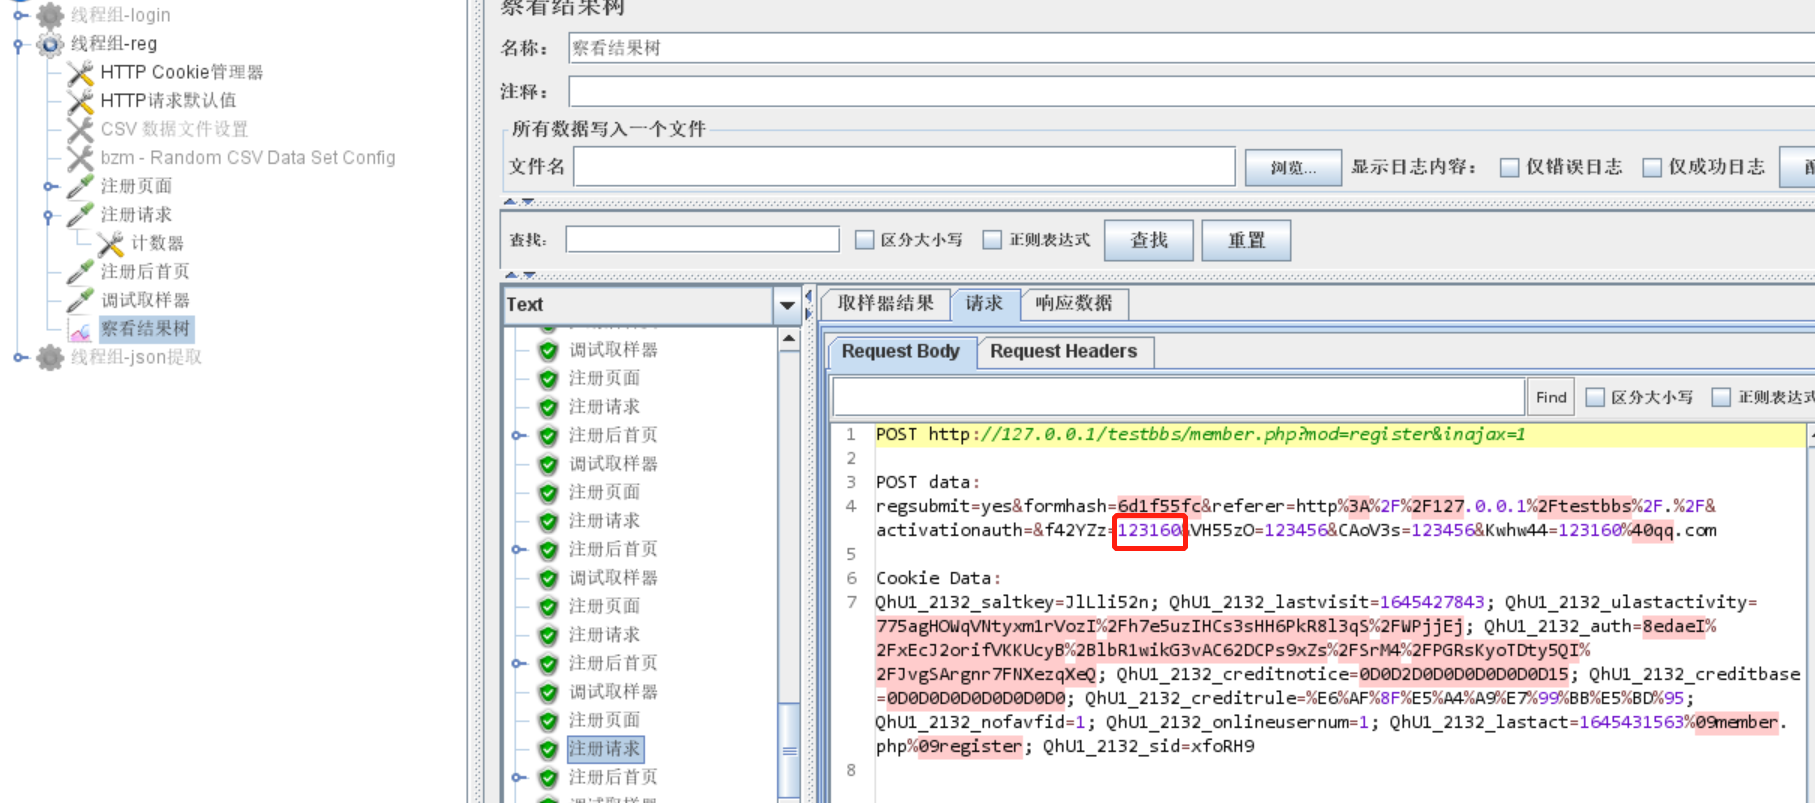This screenshot has height=803, width=1815.
Task: Toggle the 仅错误日志 checkbox
Action: click(x=1510, y=168)
